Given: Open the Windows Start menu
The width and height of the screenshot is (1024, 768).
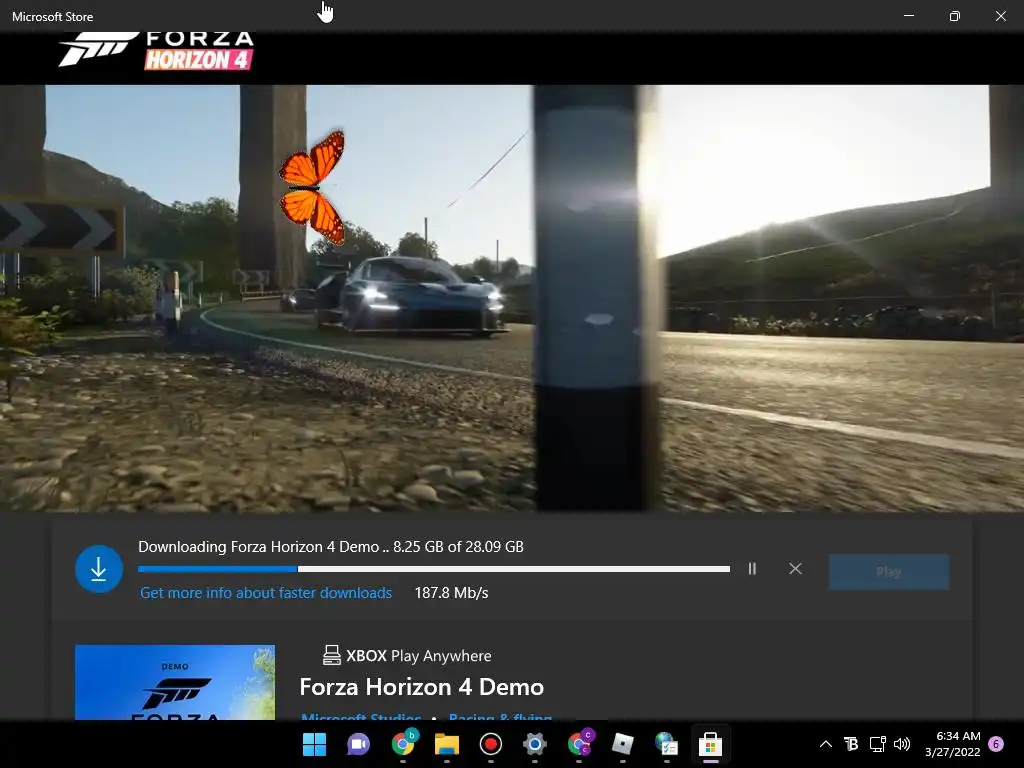Looking at the screenshot, I should [x=314, y=744].
